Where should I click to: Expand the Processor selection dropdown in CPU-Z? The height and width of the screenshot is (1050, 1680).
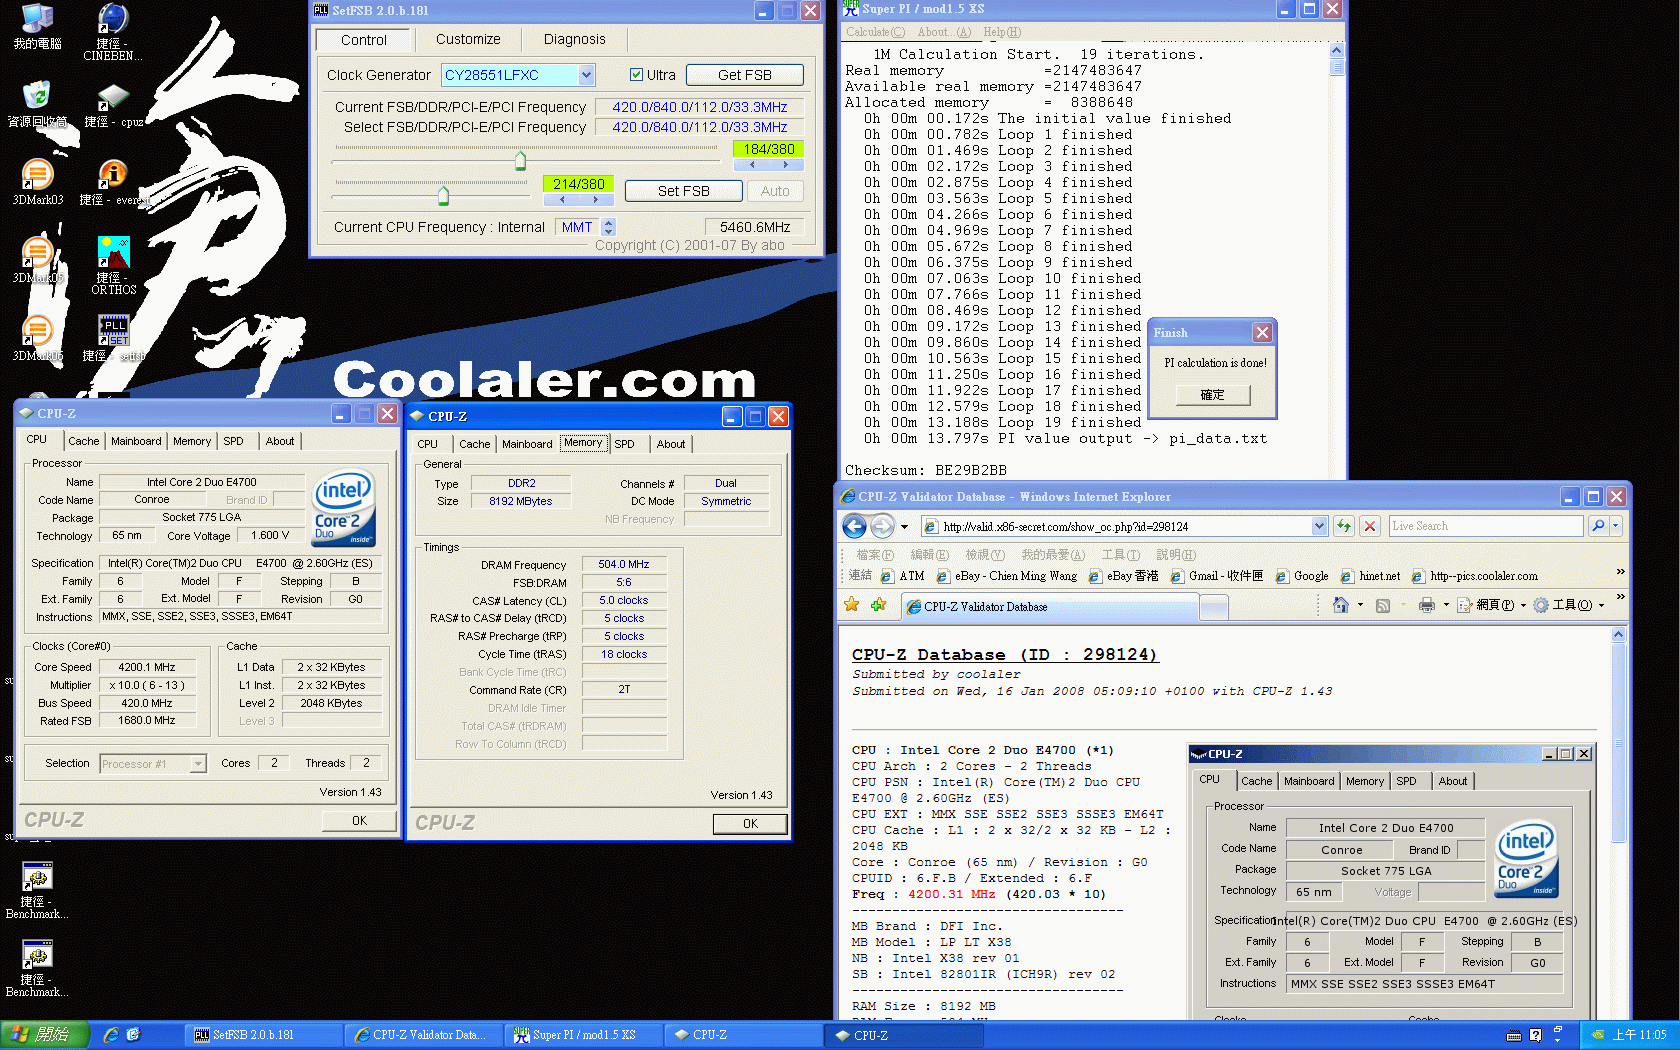click(x=198, y=764)
